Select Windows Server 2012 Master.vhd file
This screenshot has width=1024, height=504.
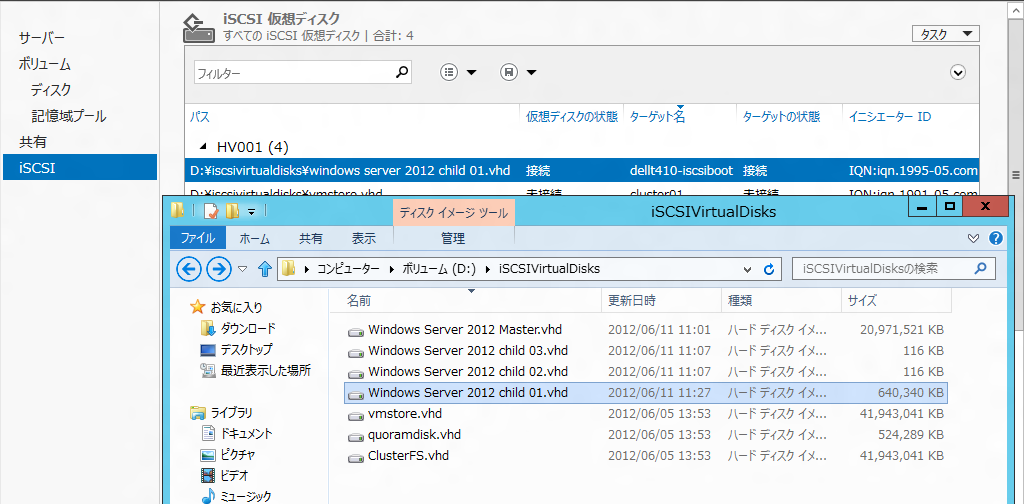(x=464, y=330)
